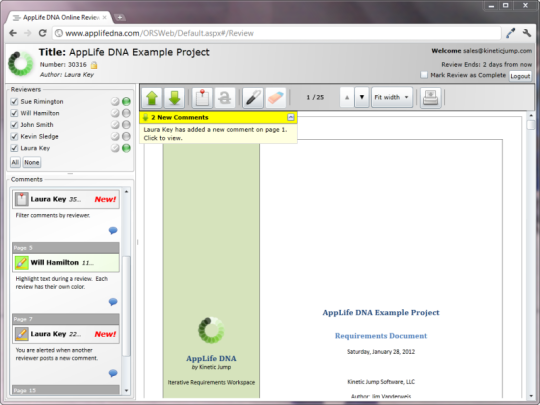Click the vertical splitter beside the comments panel

[137, 242]
